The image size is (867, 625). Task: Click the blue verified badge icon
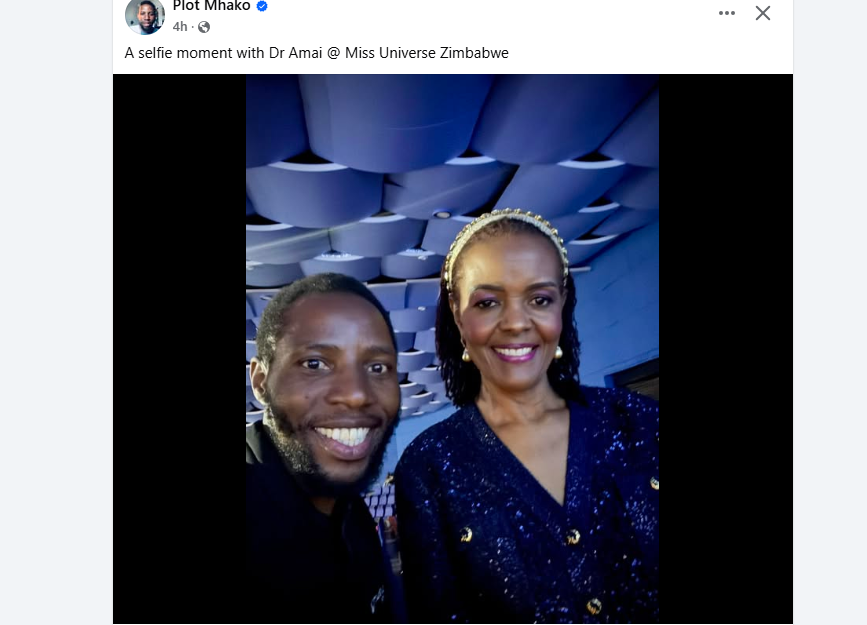coord(262,6)
